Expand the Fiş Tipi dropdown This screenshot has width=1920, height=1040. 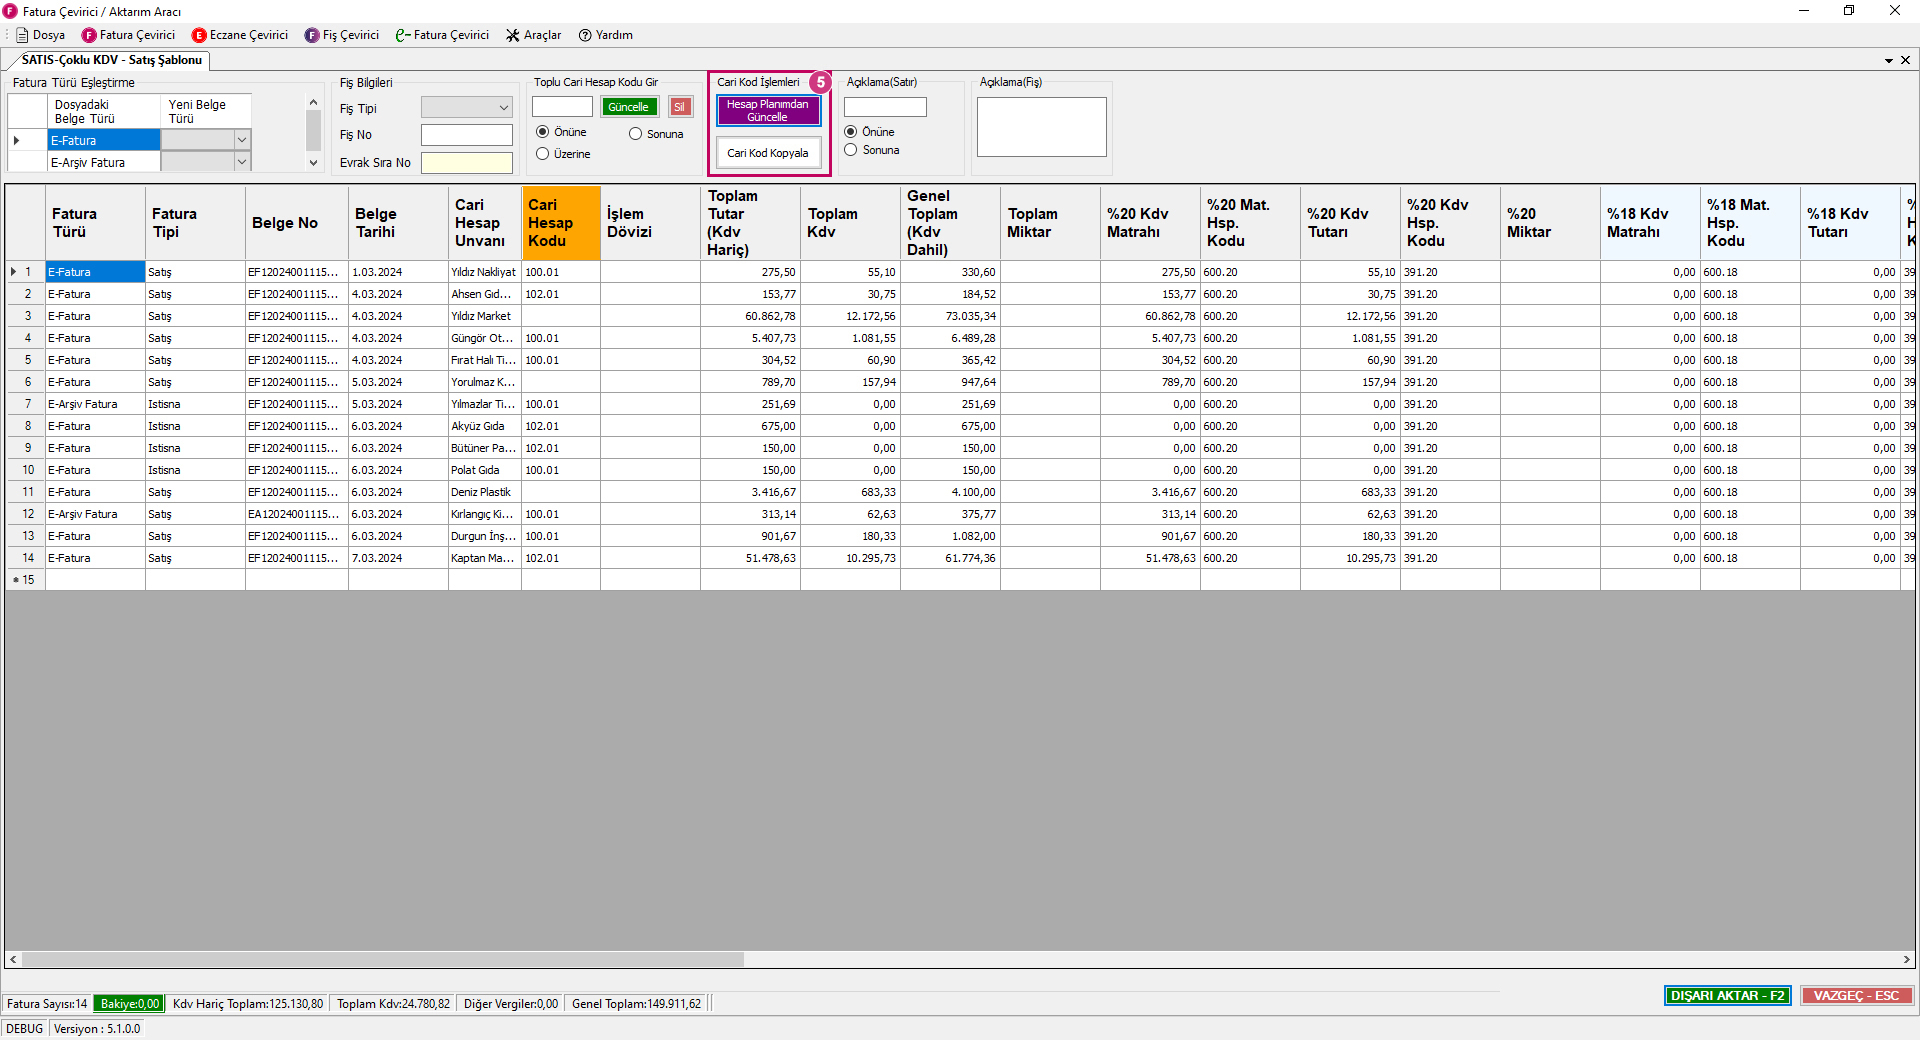point(503,108)
